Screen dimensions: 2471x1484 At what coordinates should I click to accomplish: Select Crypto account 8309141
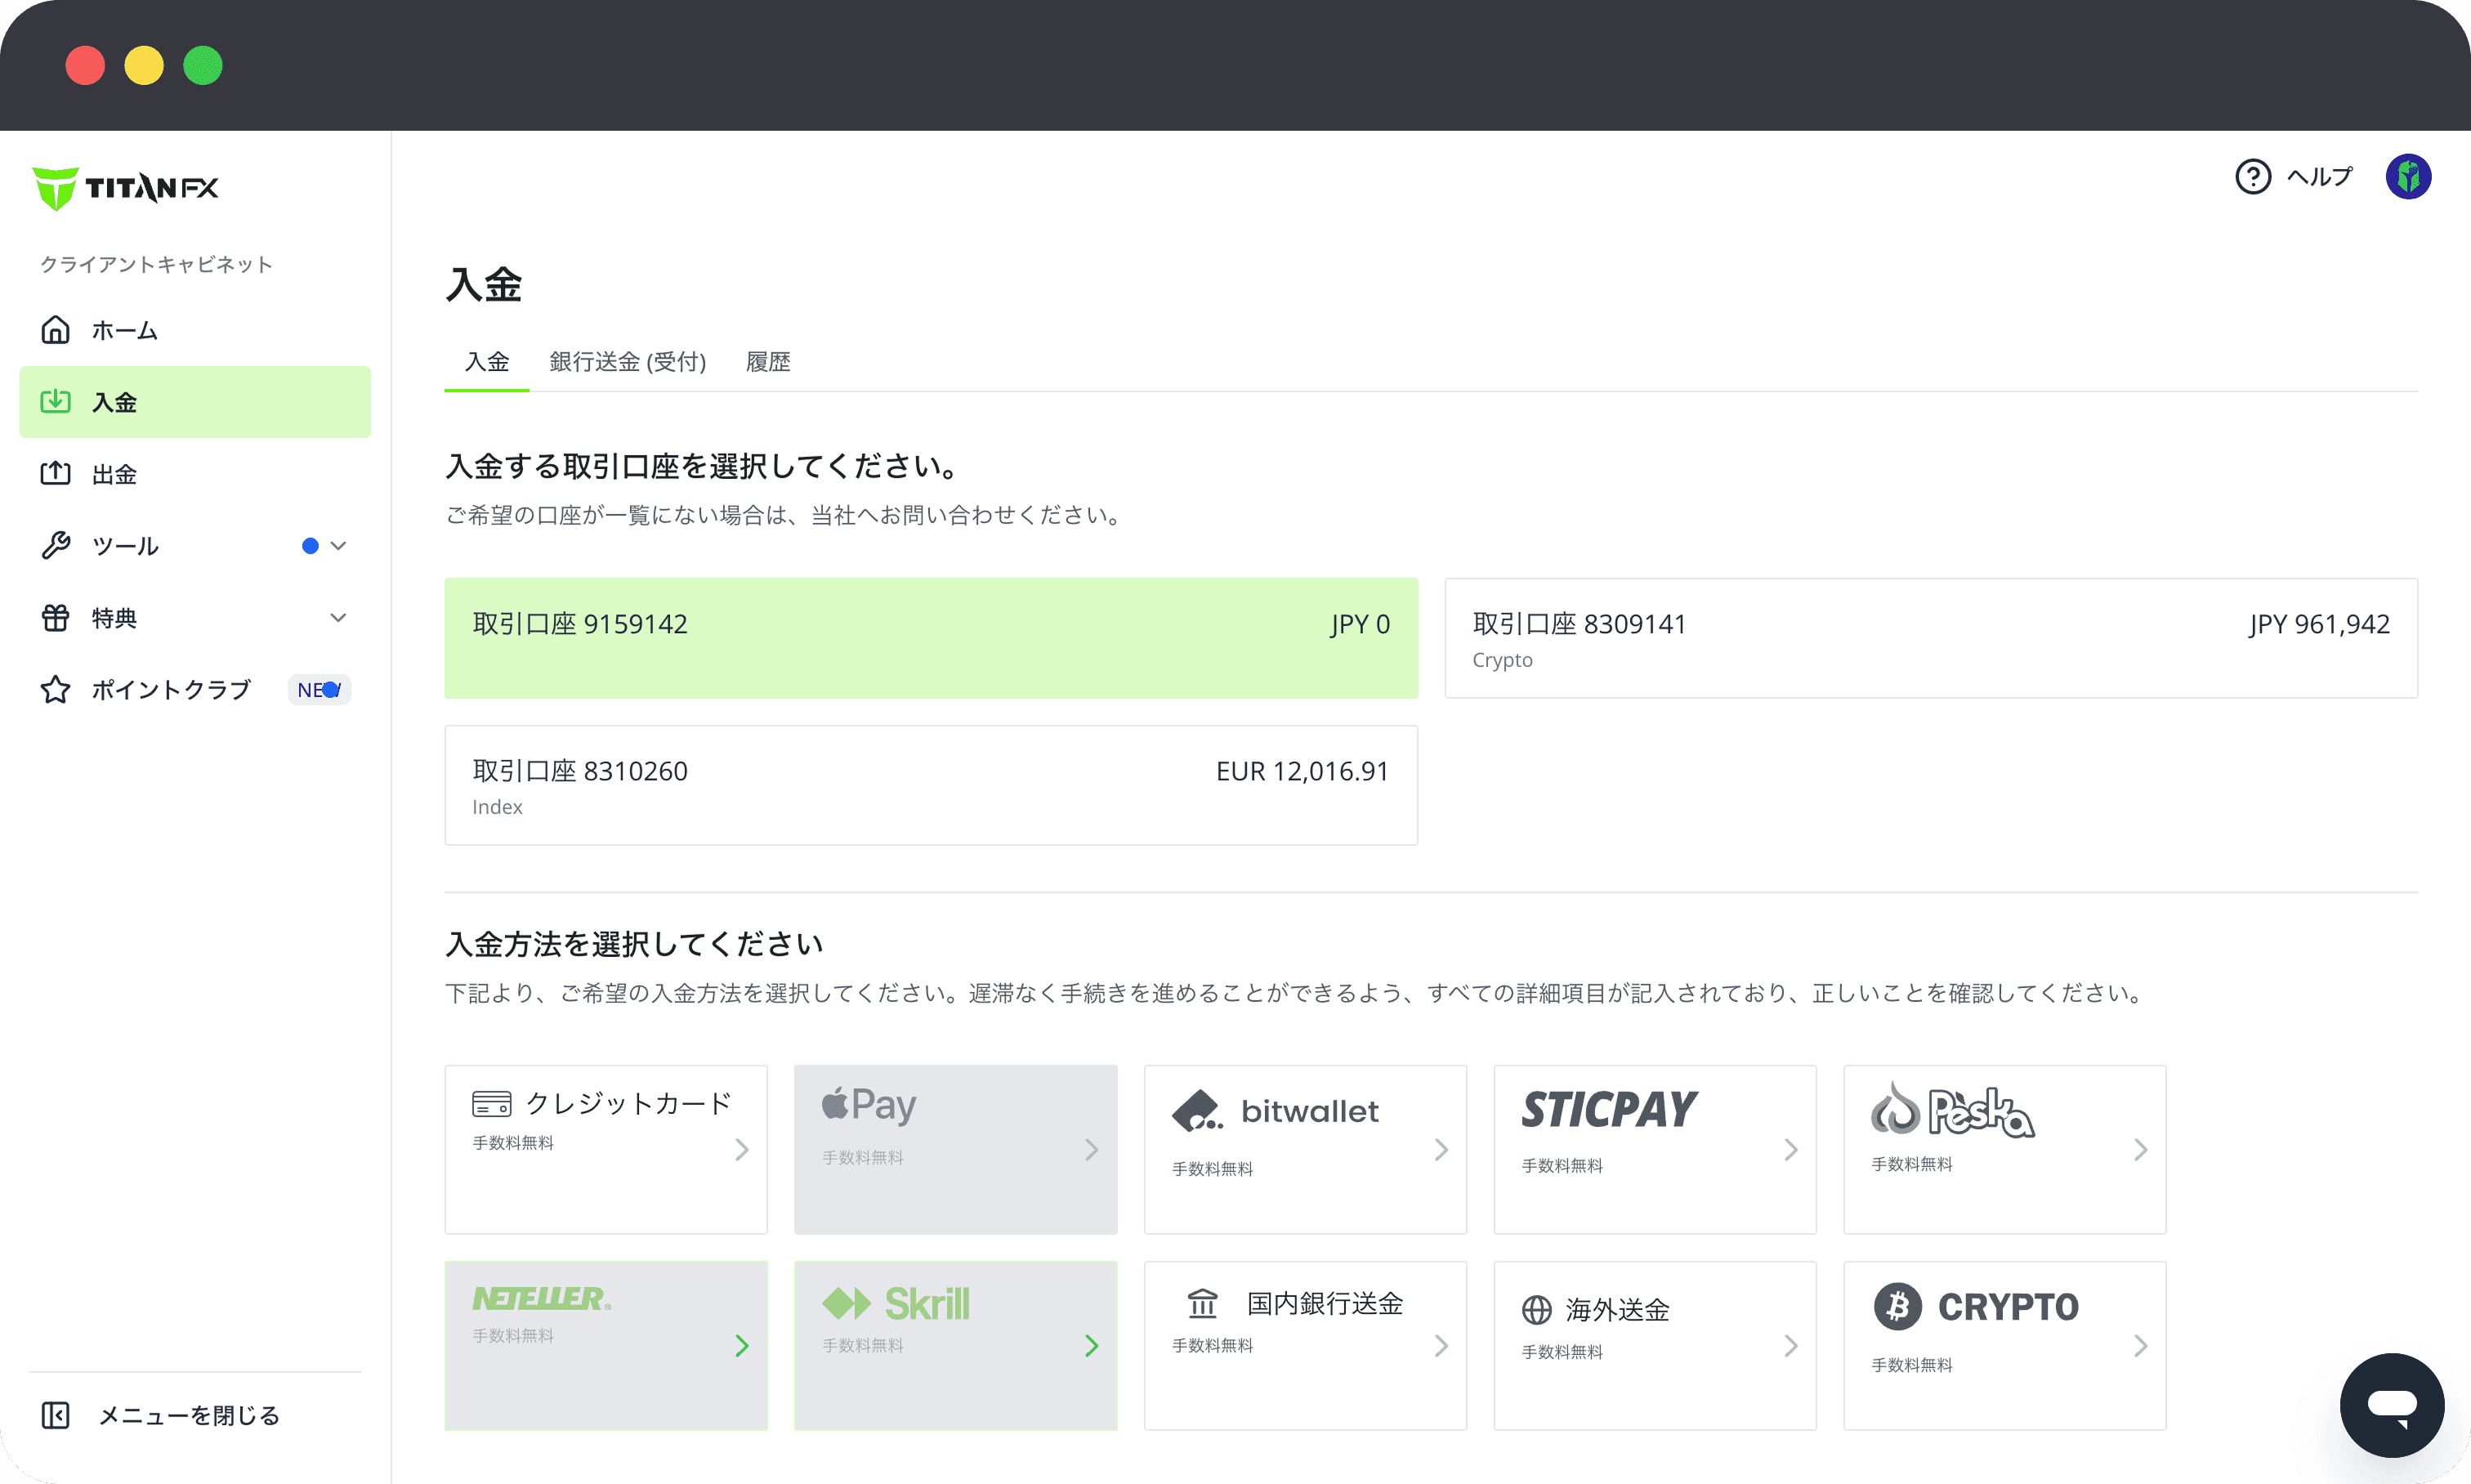tap(1930, 637)
